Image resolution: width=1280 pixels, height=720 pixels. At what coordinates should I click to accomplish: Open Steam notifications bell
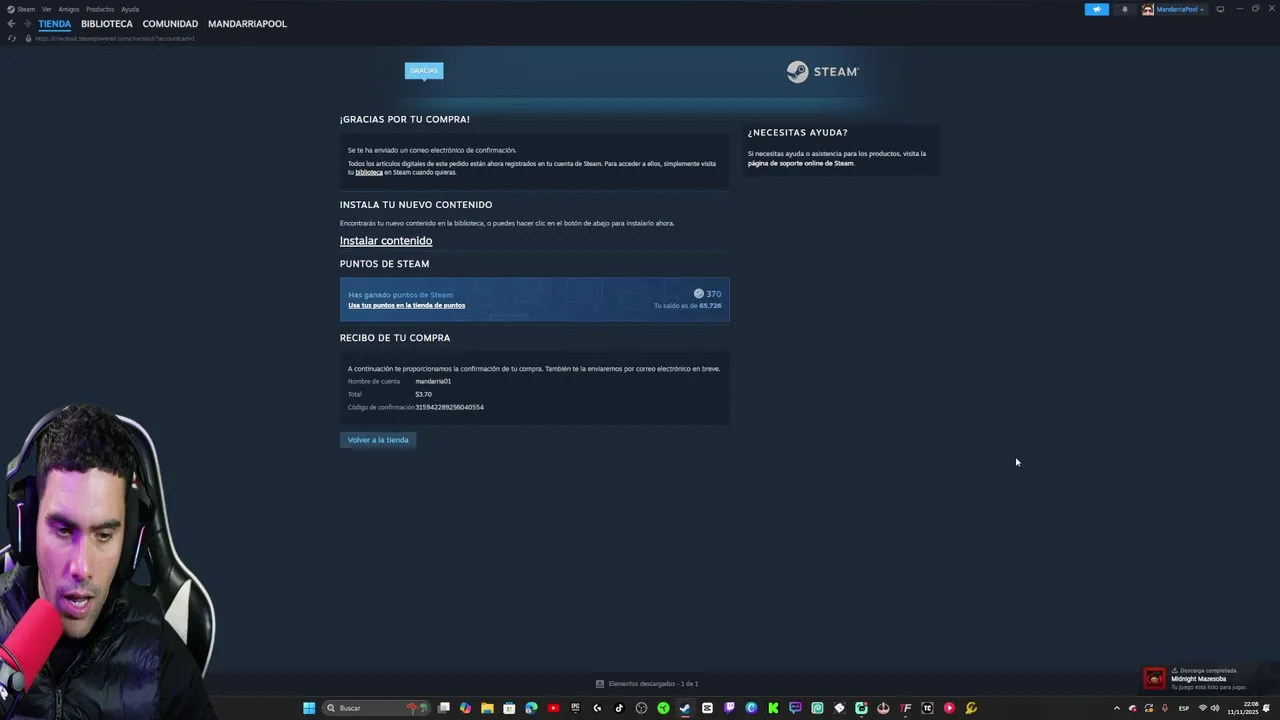click(x=1124, y=9)
